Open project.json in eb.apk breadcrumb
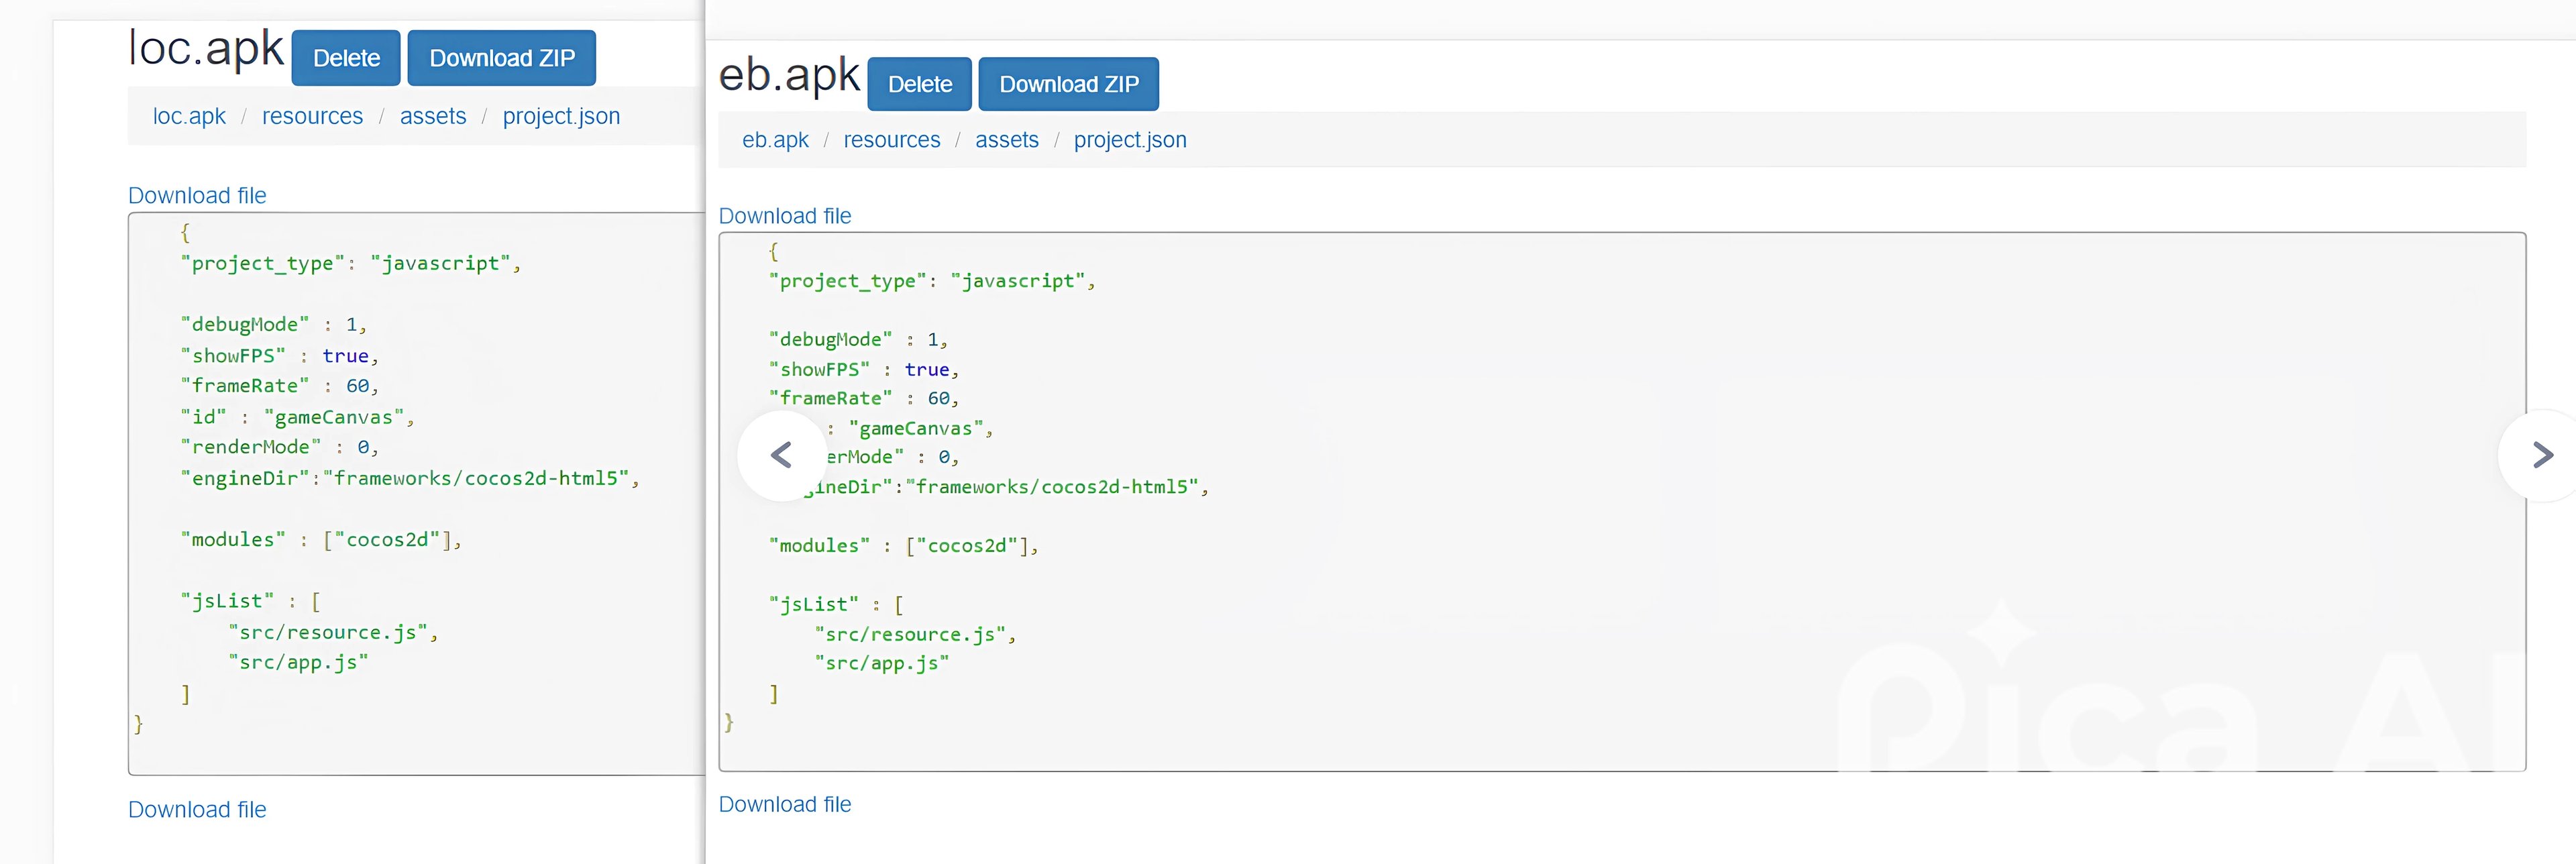Screen dimensions: 2576x864 tap(1130, 140)
